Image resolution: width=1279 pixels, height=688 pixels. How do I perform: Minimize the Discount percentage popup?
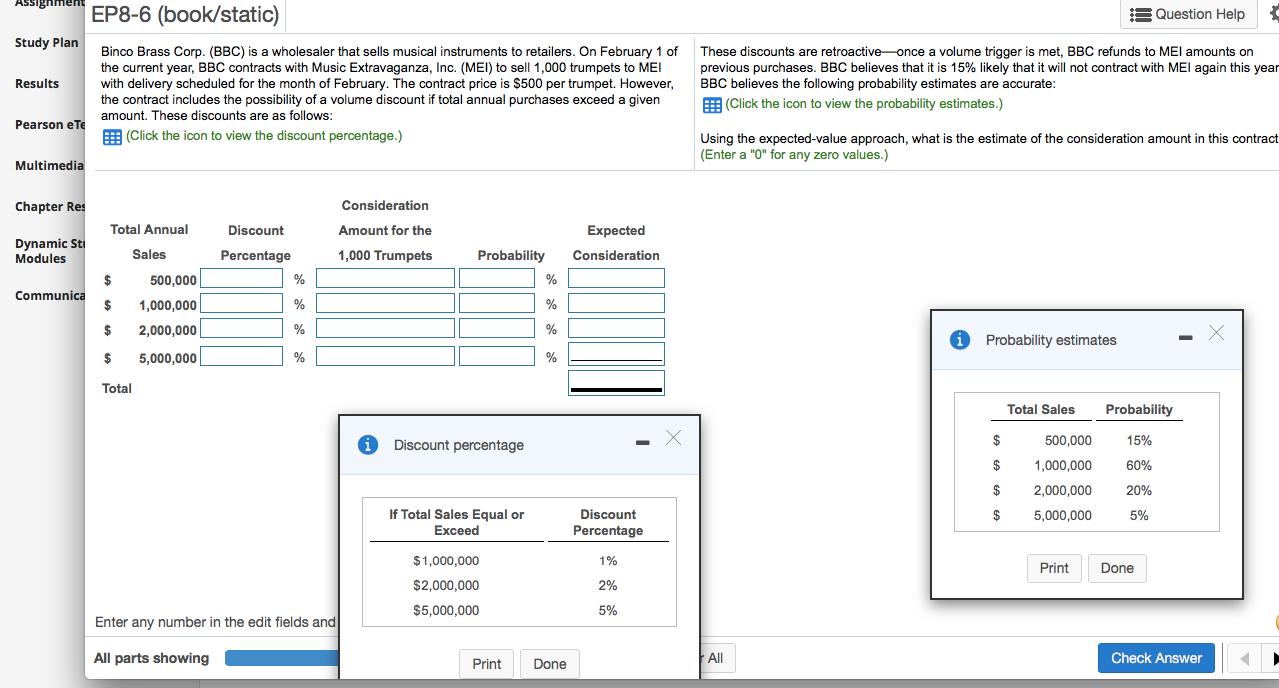coord(645,443)
